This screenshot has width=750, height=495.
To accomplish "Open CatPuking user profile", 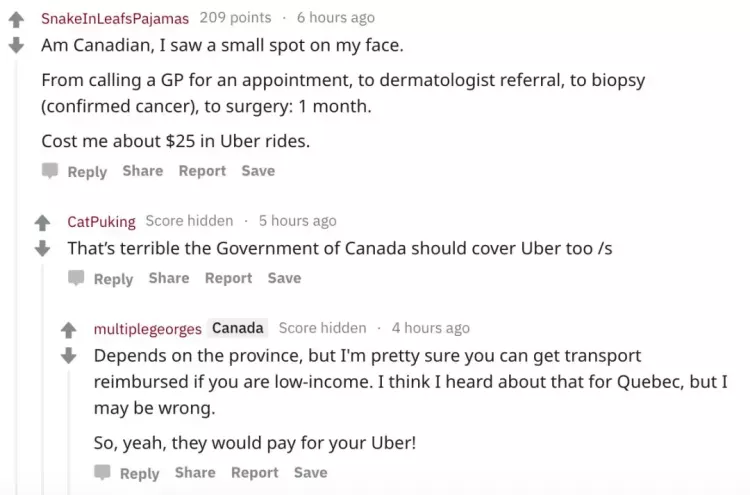I will click(101, 221).
